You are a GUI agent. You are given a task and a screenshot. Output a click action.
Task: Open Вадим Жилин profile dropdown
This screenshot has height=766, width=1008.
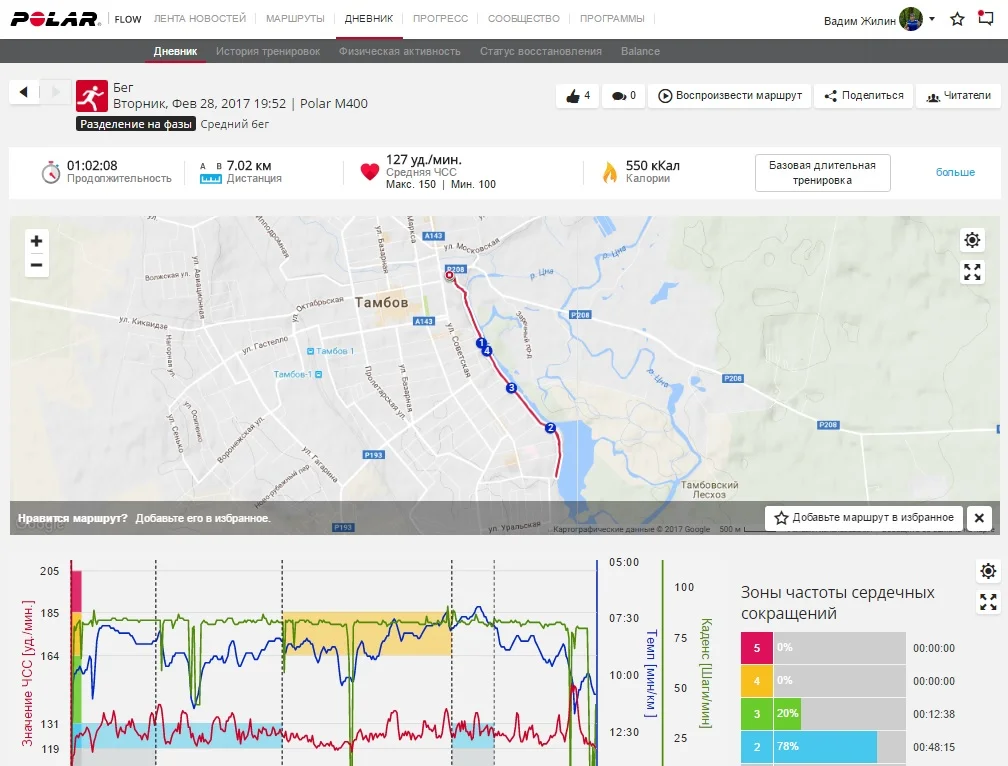click(x=931, y=19)
